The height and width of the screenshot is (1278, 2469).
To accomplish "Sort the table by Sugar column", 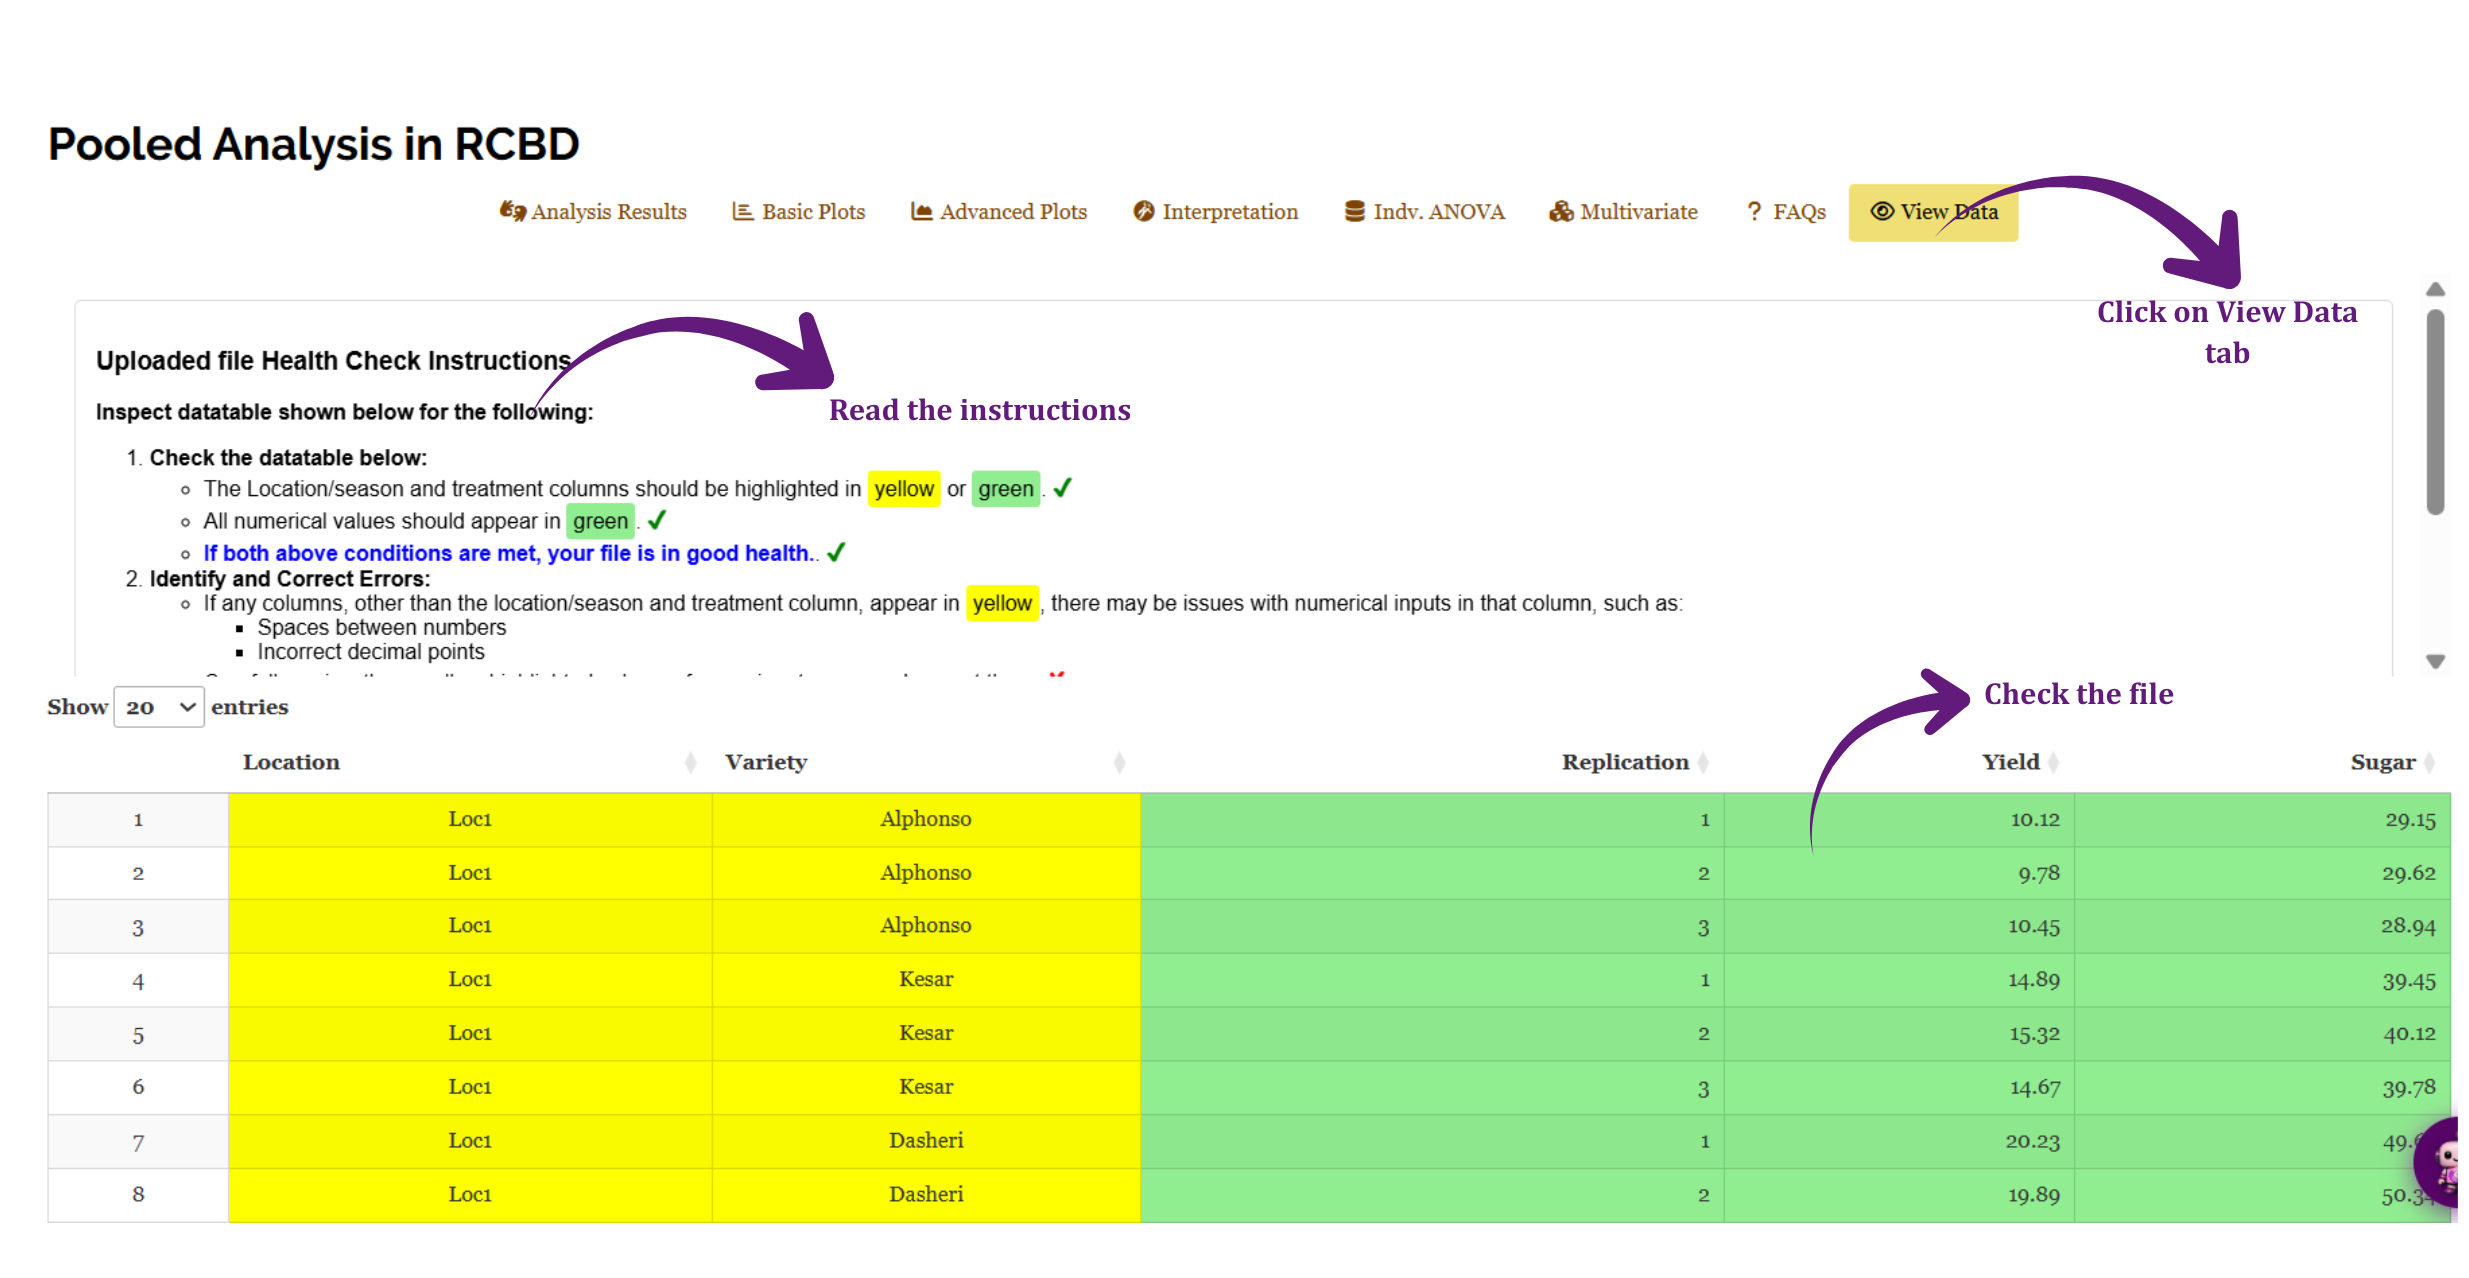I will tap(2263, 763).
